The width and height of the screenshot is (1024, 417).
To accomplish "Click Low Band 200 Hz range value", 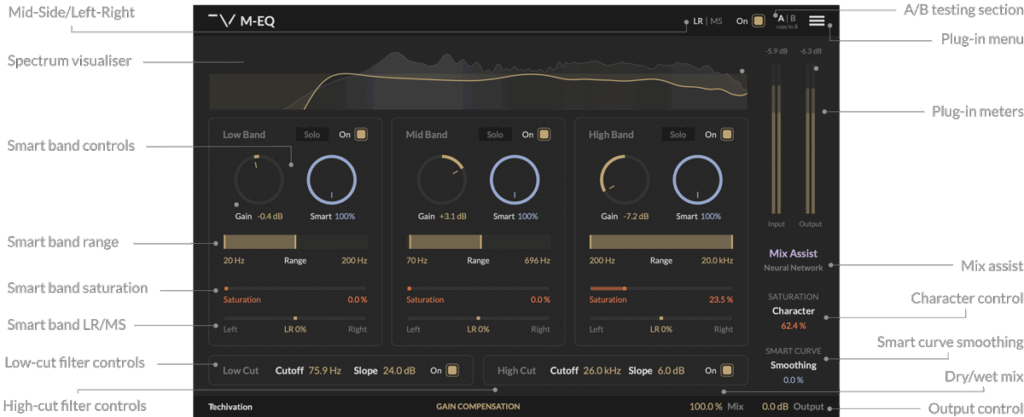I will (x=354, y=260).
